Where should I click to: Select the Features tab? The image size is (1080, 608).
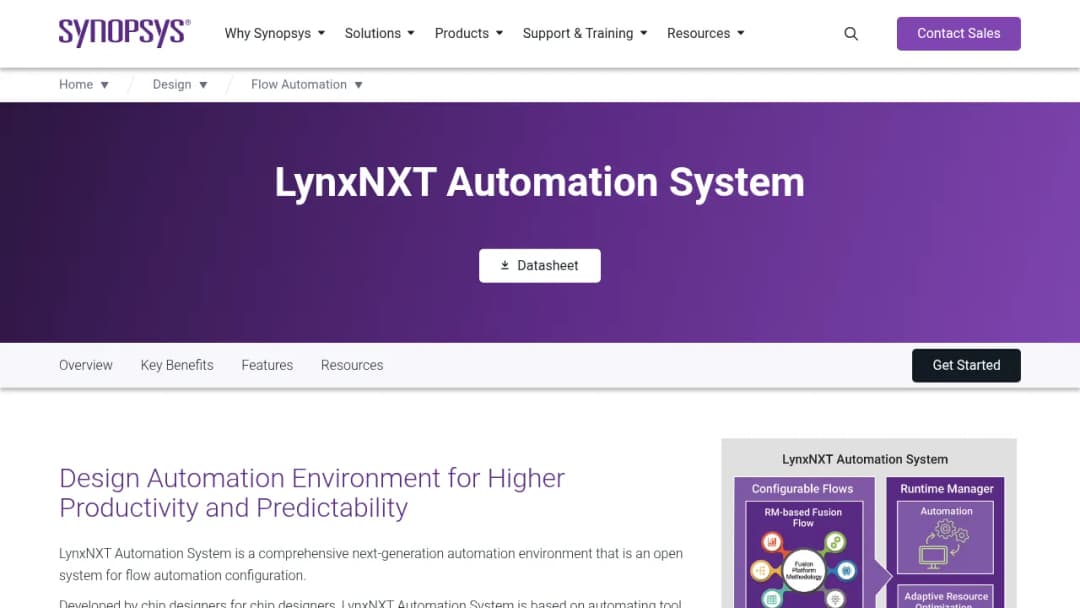pyautogui.click(x=267, y=365)
